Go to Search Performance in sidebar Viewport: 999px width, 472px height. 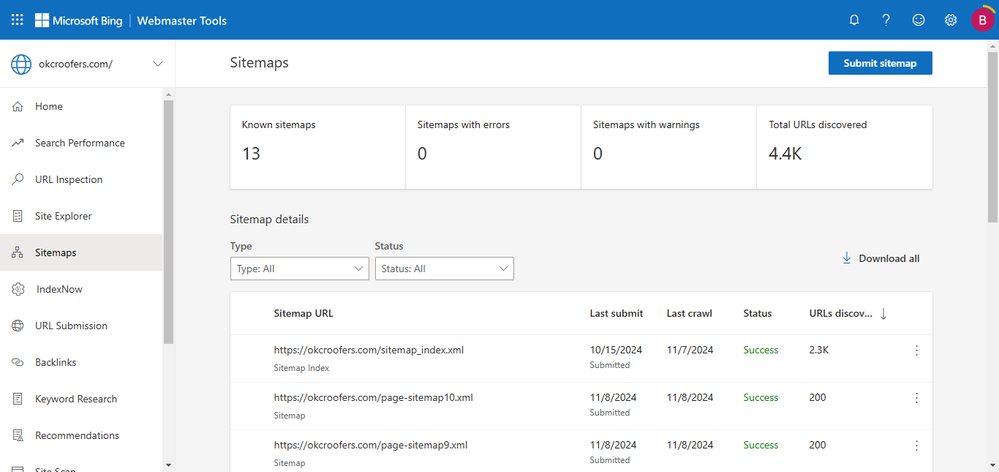[x=79, y=143]
